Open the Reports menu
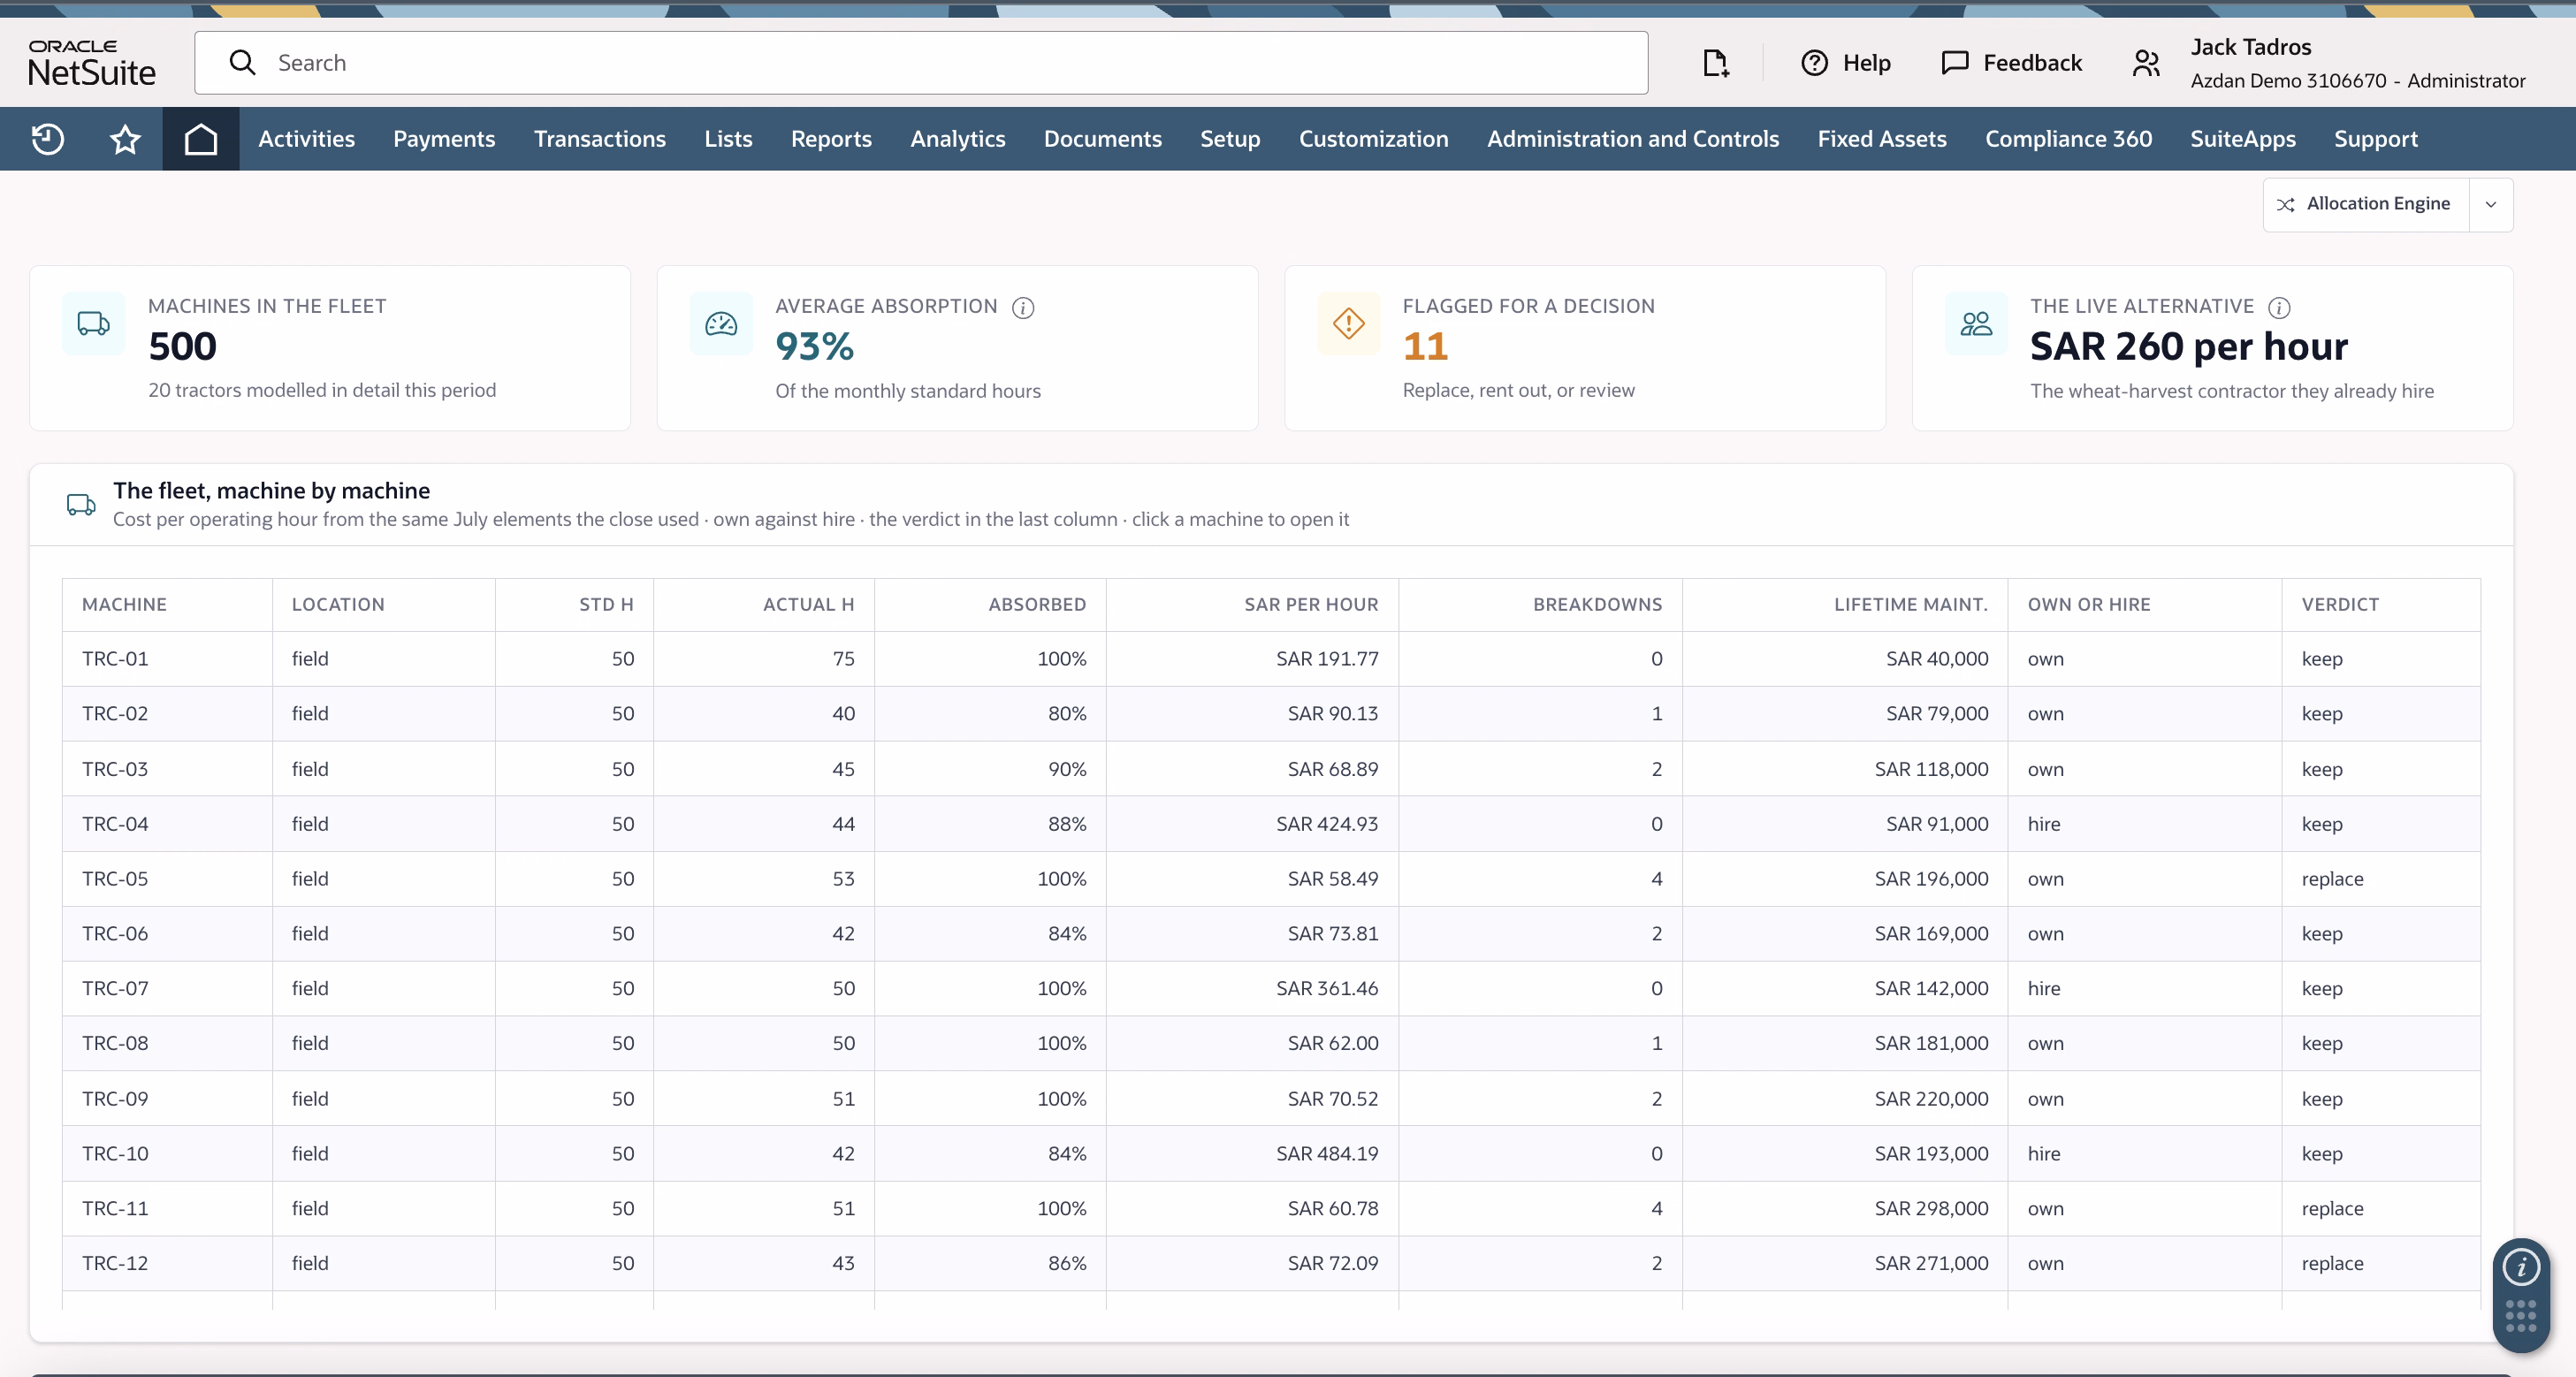 coord(831,139)
